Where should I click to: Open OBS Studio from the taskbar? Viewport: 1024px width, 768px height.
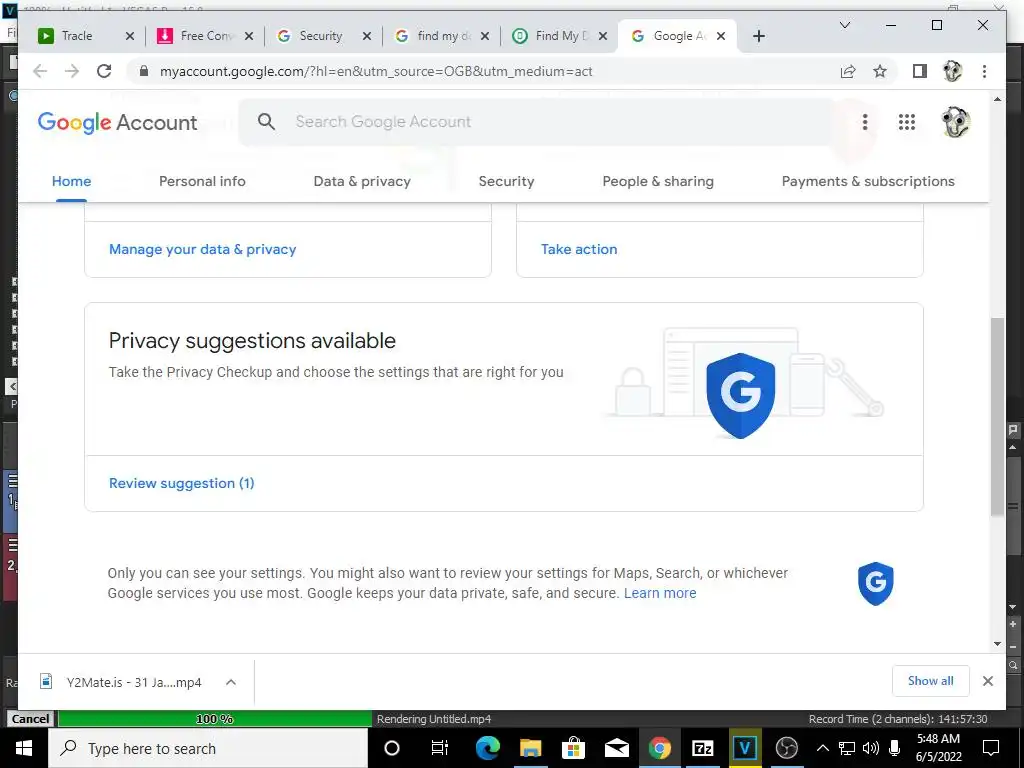786,748
